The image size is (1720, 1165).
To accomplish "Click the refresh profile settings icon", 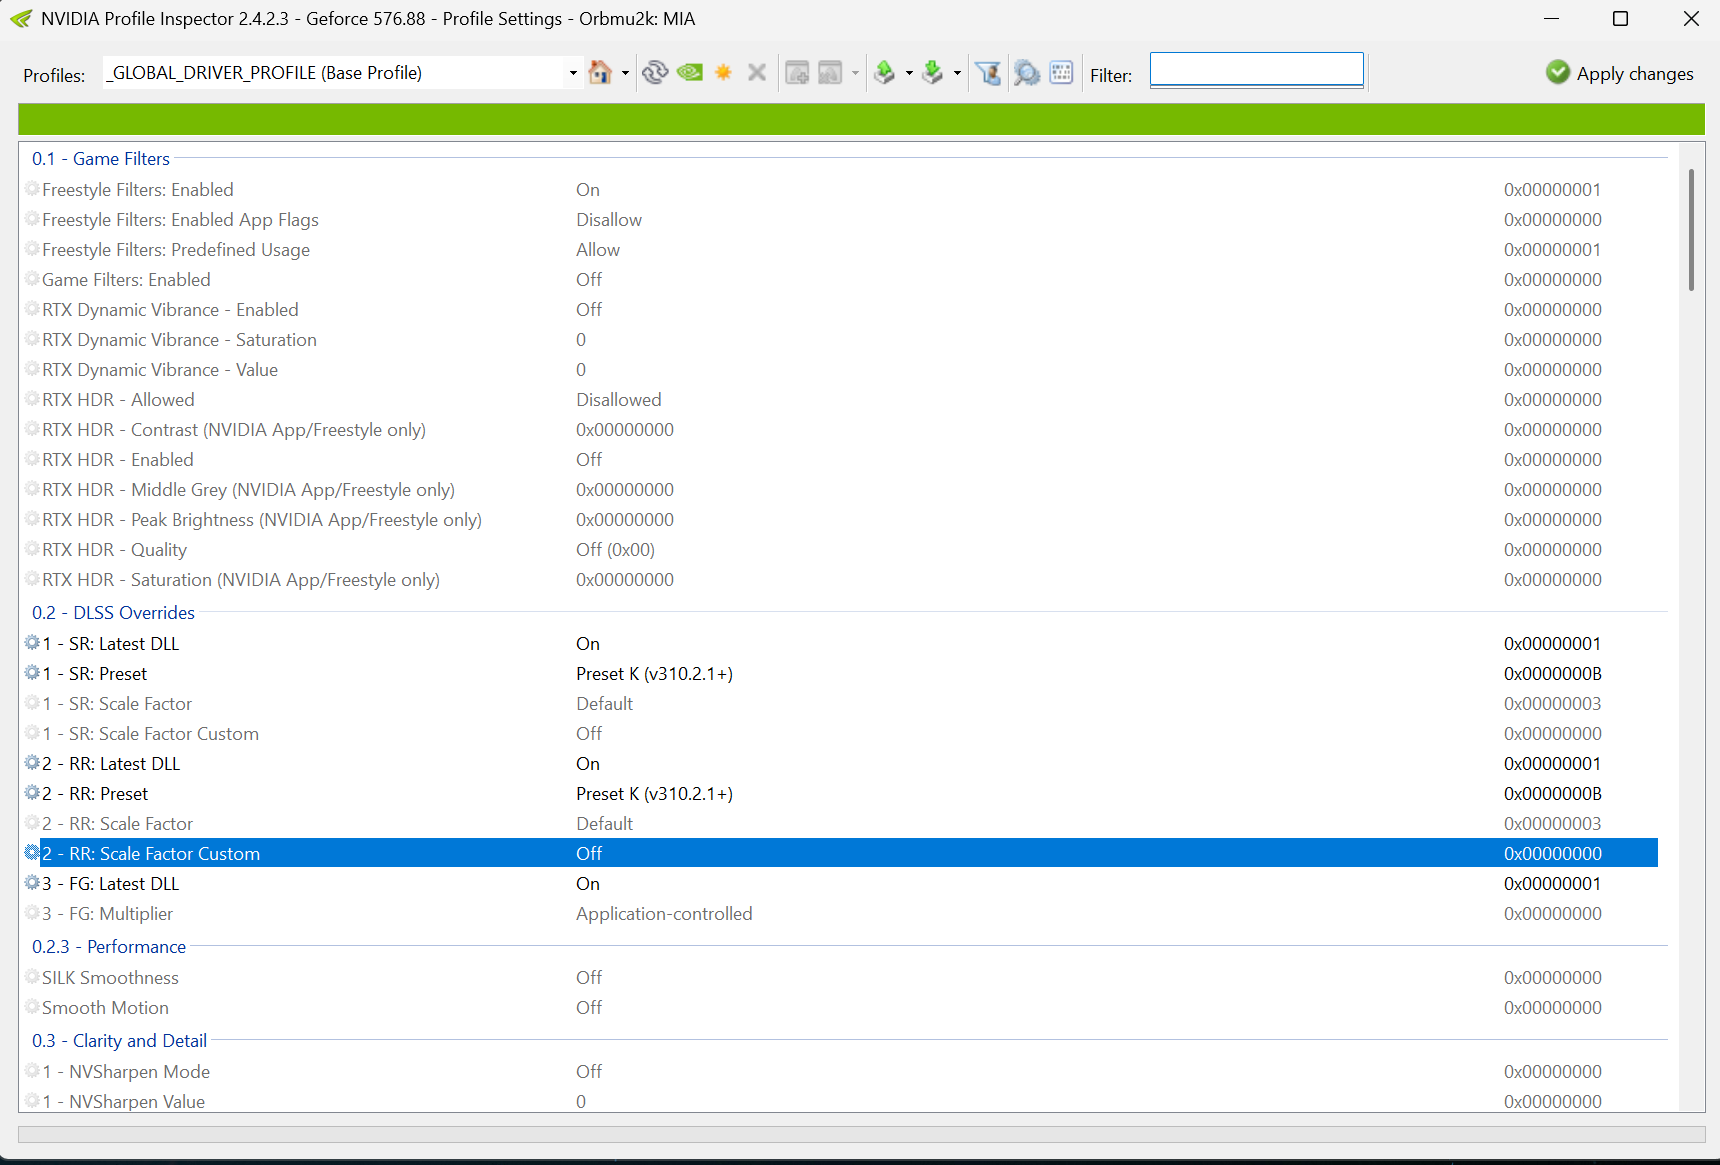I will (655, 73).
